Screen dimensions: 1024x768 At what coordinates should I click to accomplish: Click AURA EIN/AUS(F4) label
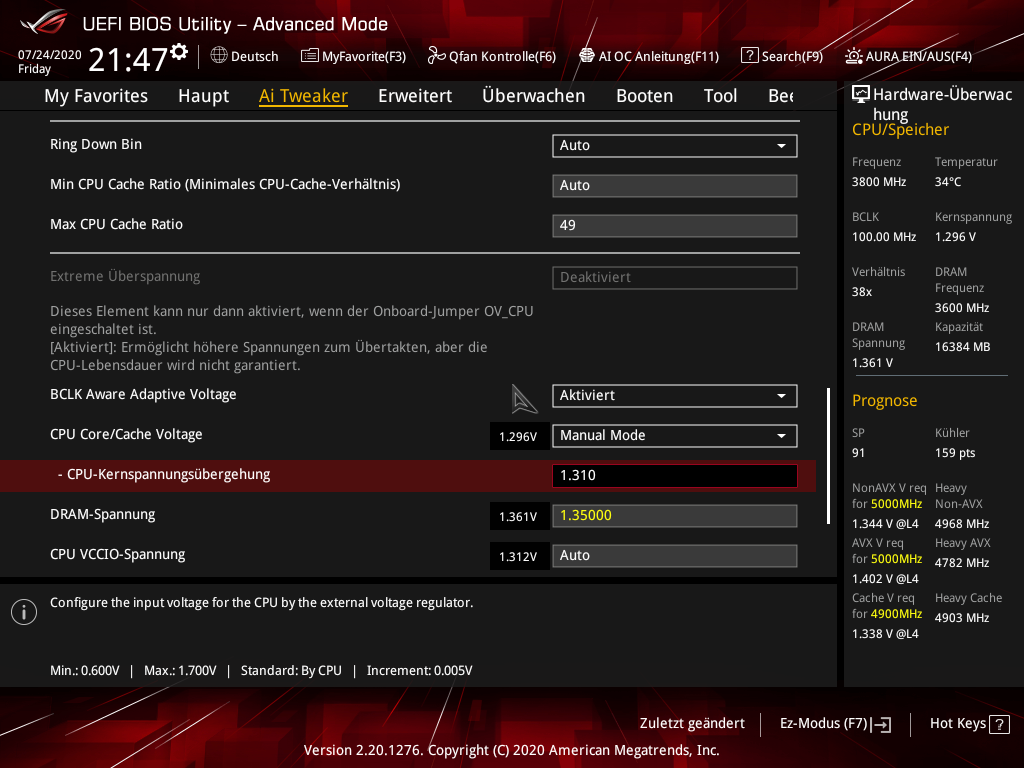click(919, 56)
